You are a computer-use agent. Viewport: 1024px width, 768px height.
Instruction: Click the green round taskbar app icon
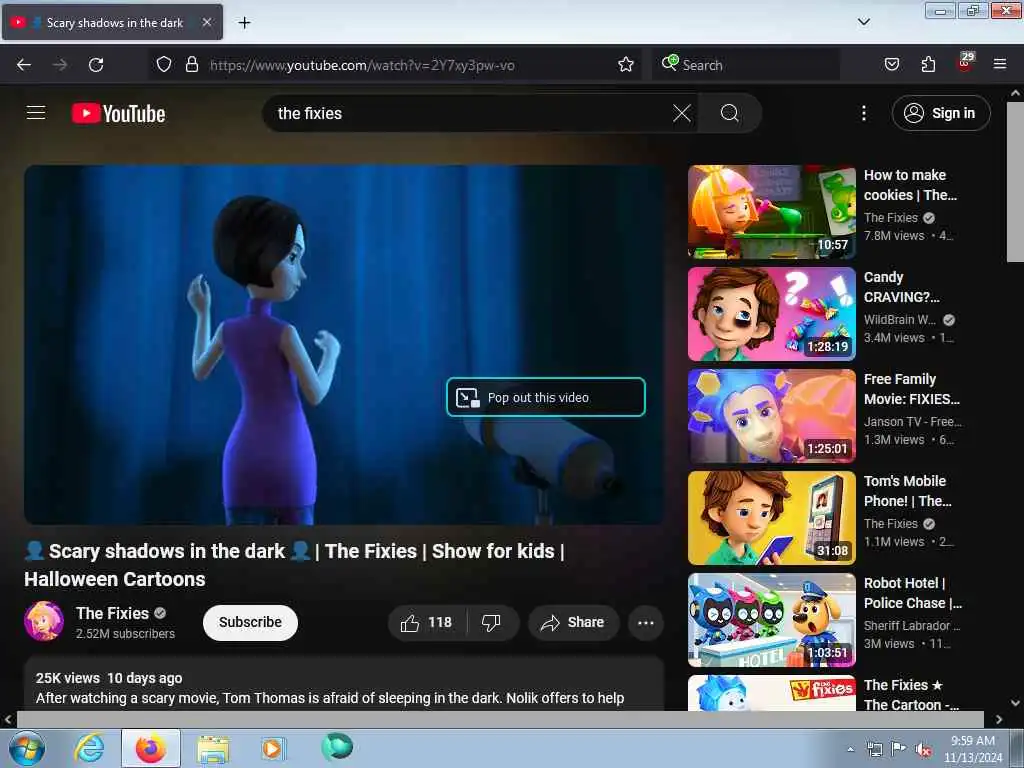click(x=337, y=746)
